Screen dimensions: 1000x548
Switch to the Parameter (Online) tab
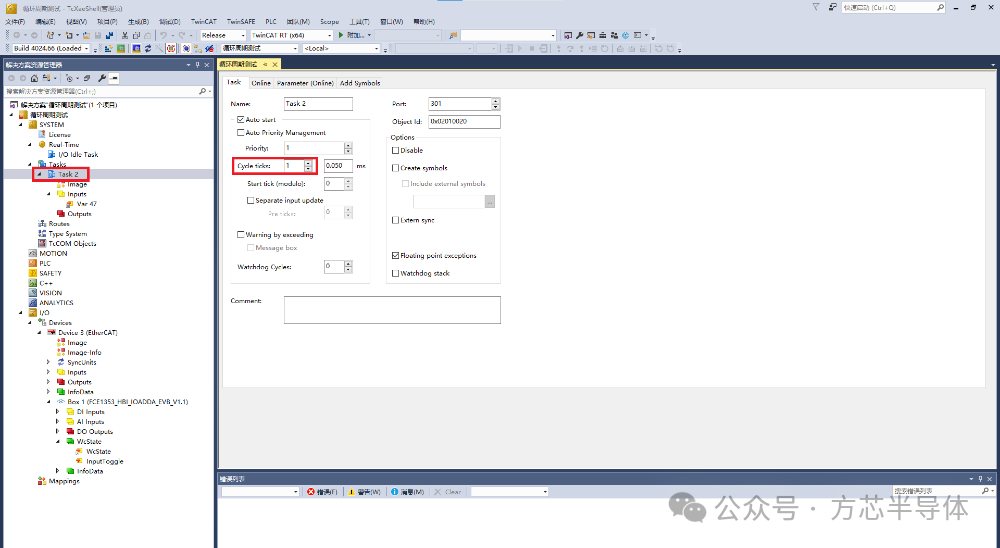305,83
